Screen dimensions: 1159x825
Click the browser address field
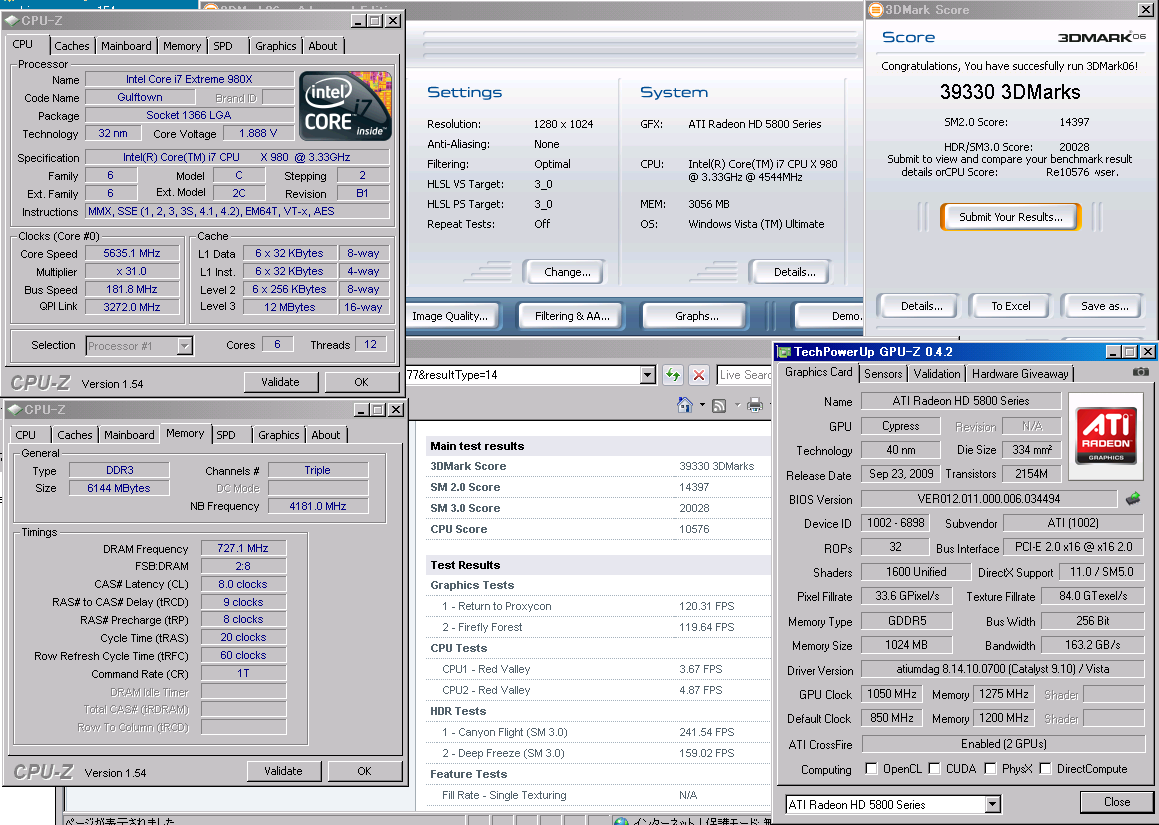click(x=523, y=375)
